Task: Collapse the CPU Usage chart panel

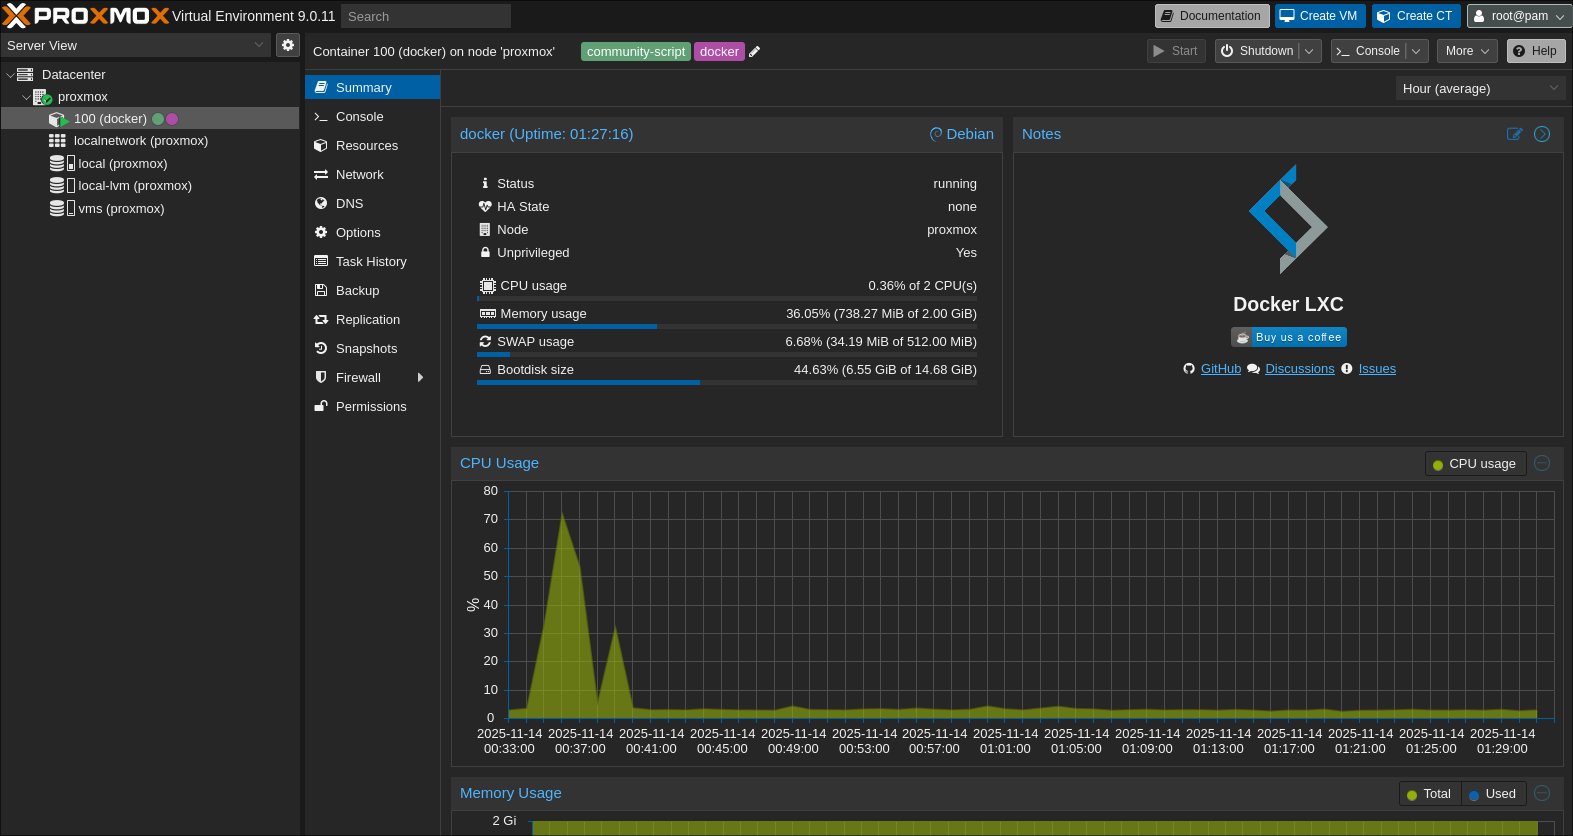Action: (1542, 463)
